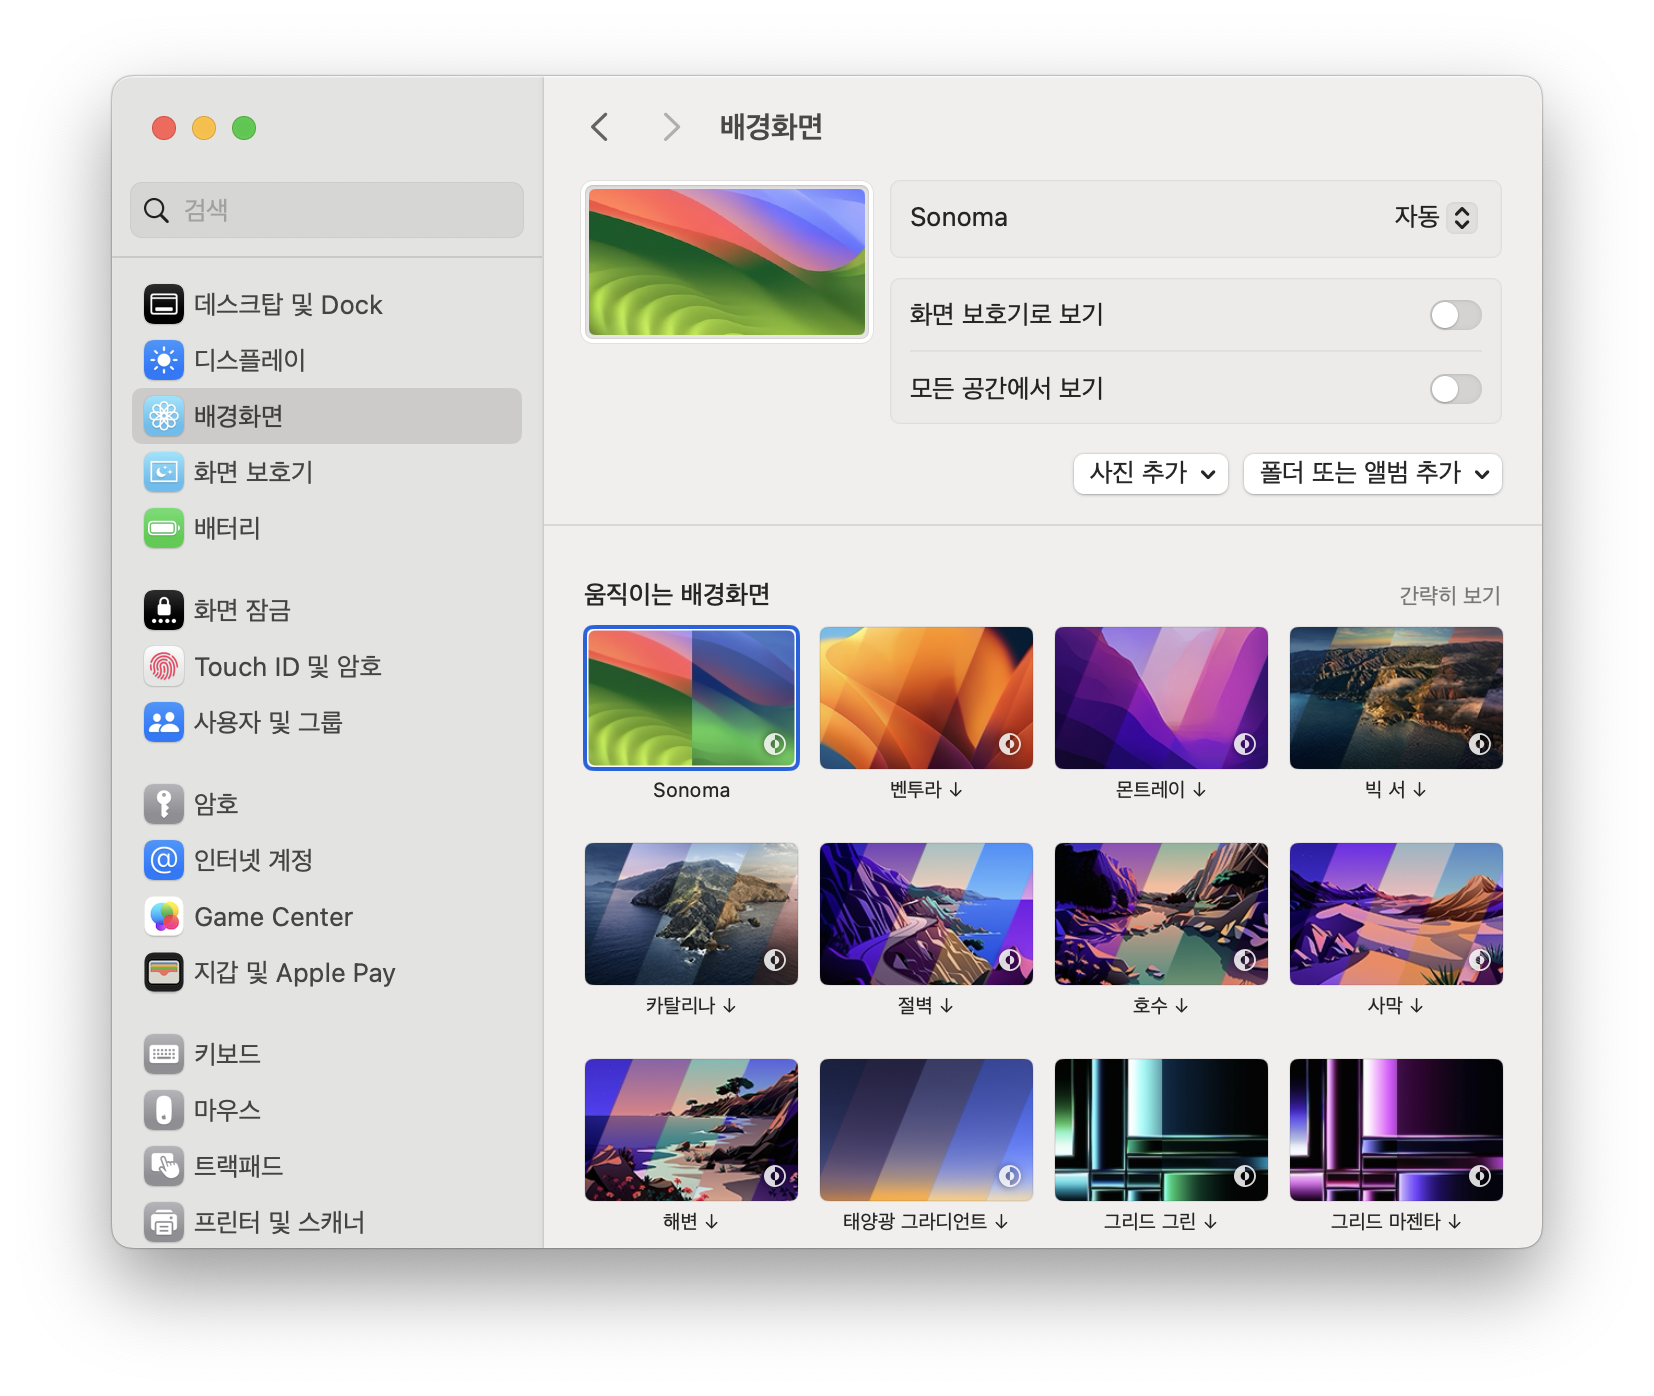Viewport: 1654px width, 1396px height.
Task: Open the 사진 추가 dropdown
Action: [1150, 474]
